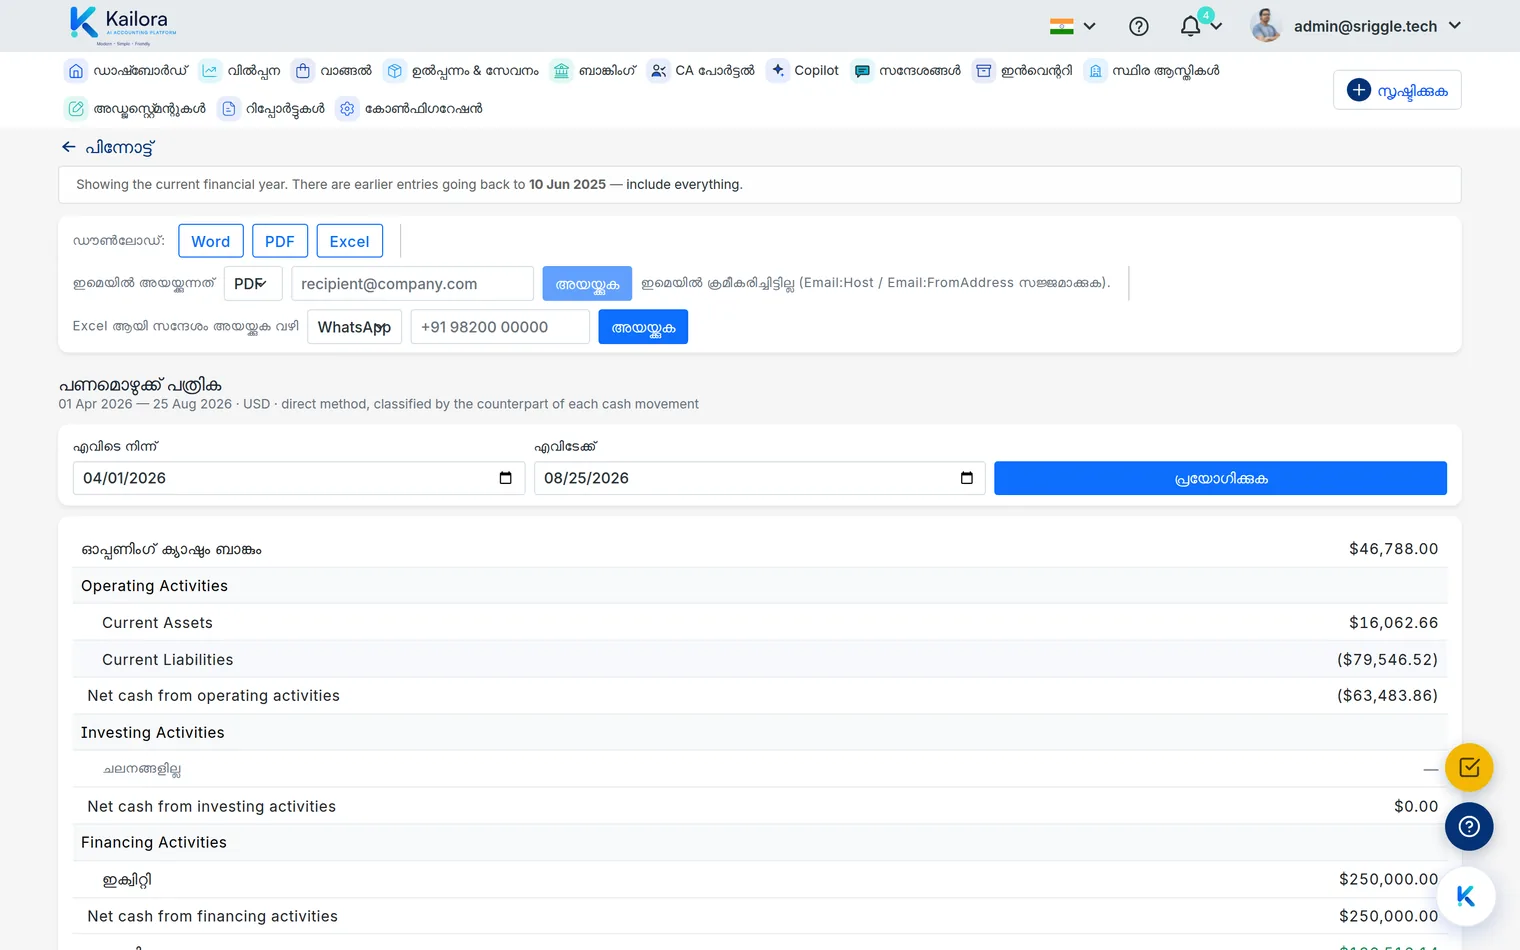This screenshot has height=950, width=1520.
Task: Open the notifications bell
Action: [1190, 26]
